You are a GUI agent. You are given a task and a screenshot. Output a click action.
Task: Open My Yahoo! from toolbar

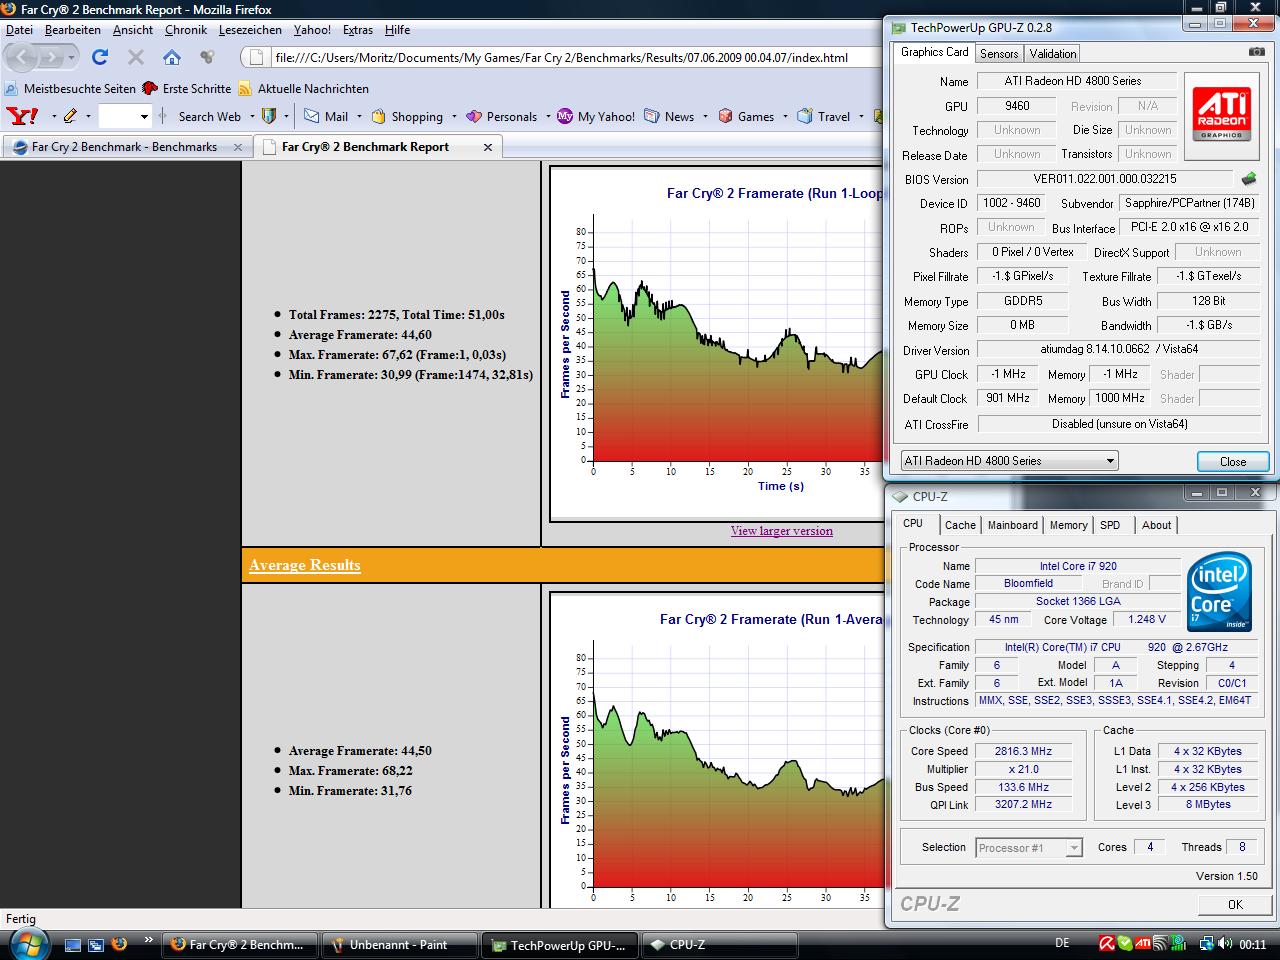point(596,116)
